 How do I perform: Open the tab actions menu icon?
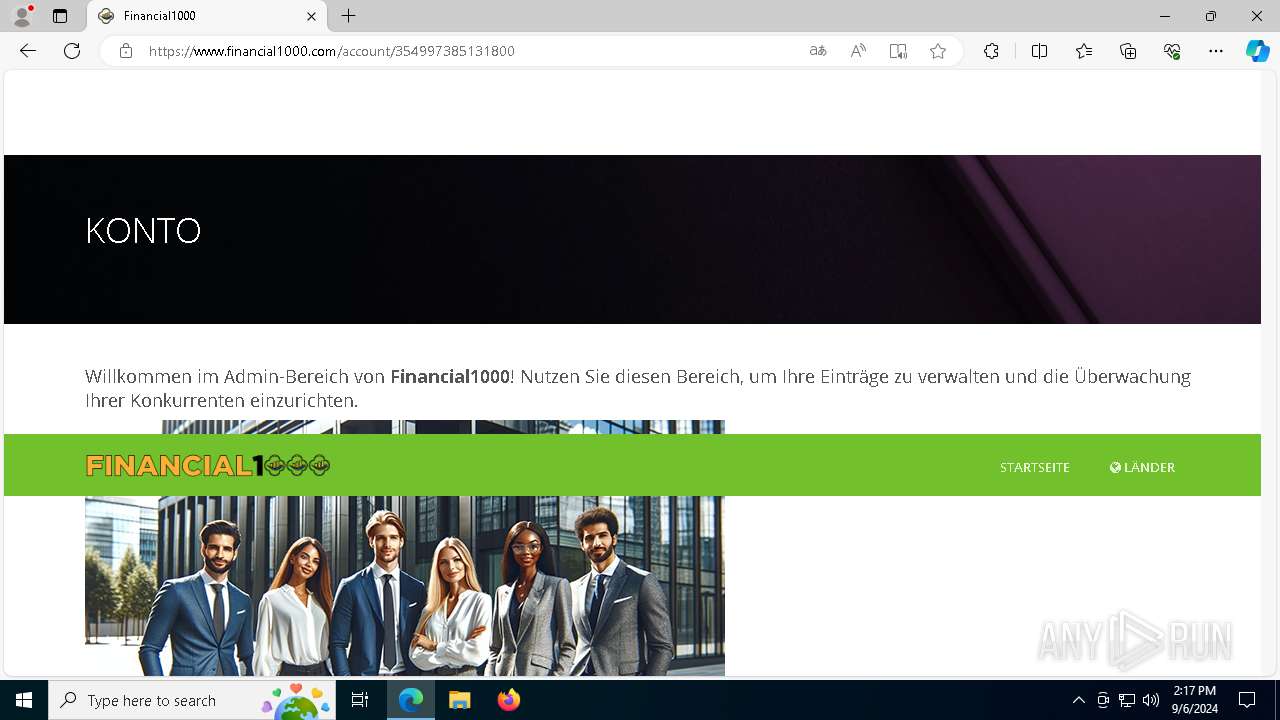[x=60, y=16]
